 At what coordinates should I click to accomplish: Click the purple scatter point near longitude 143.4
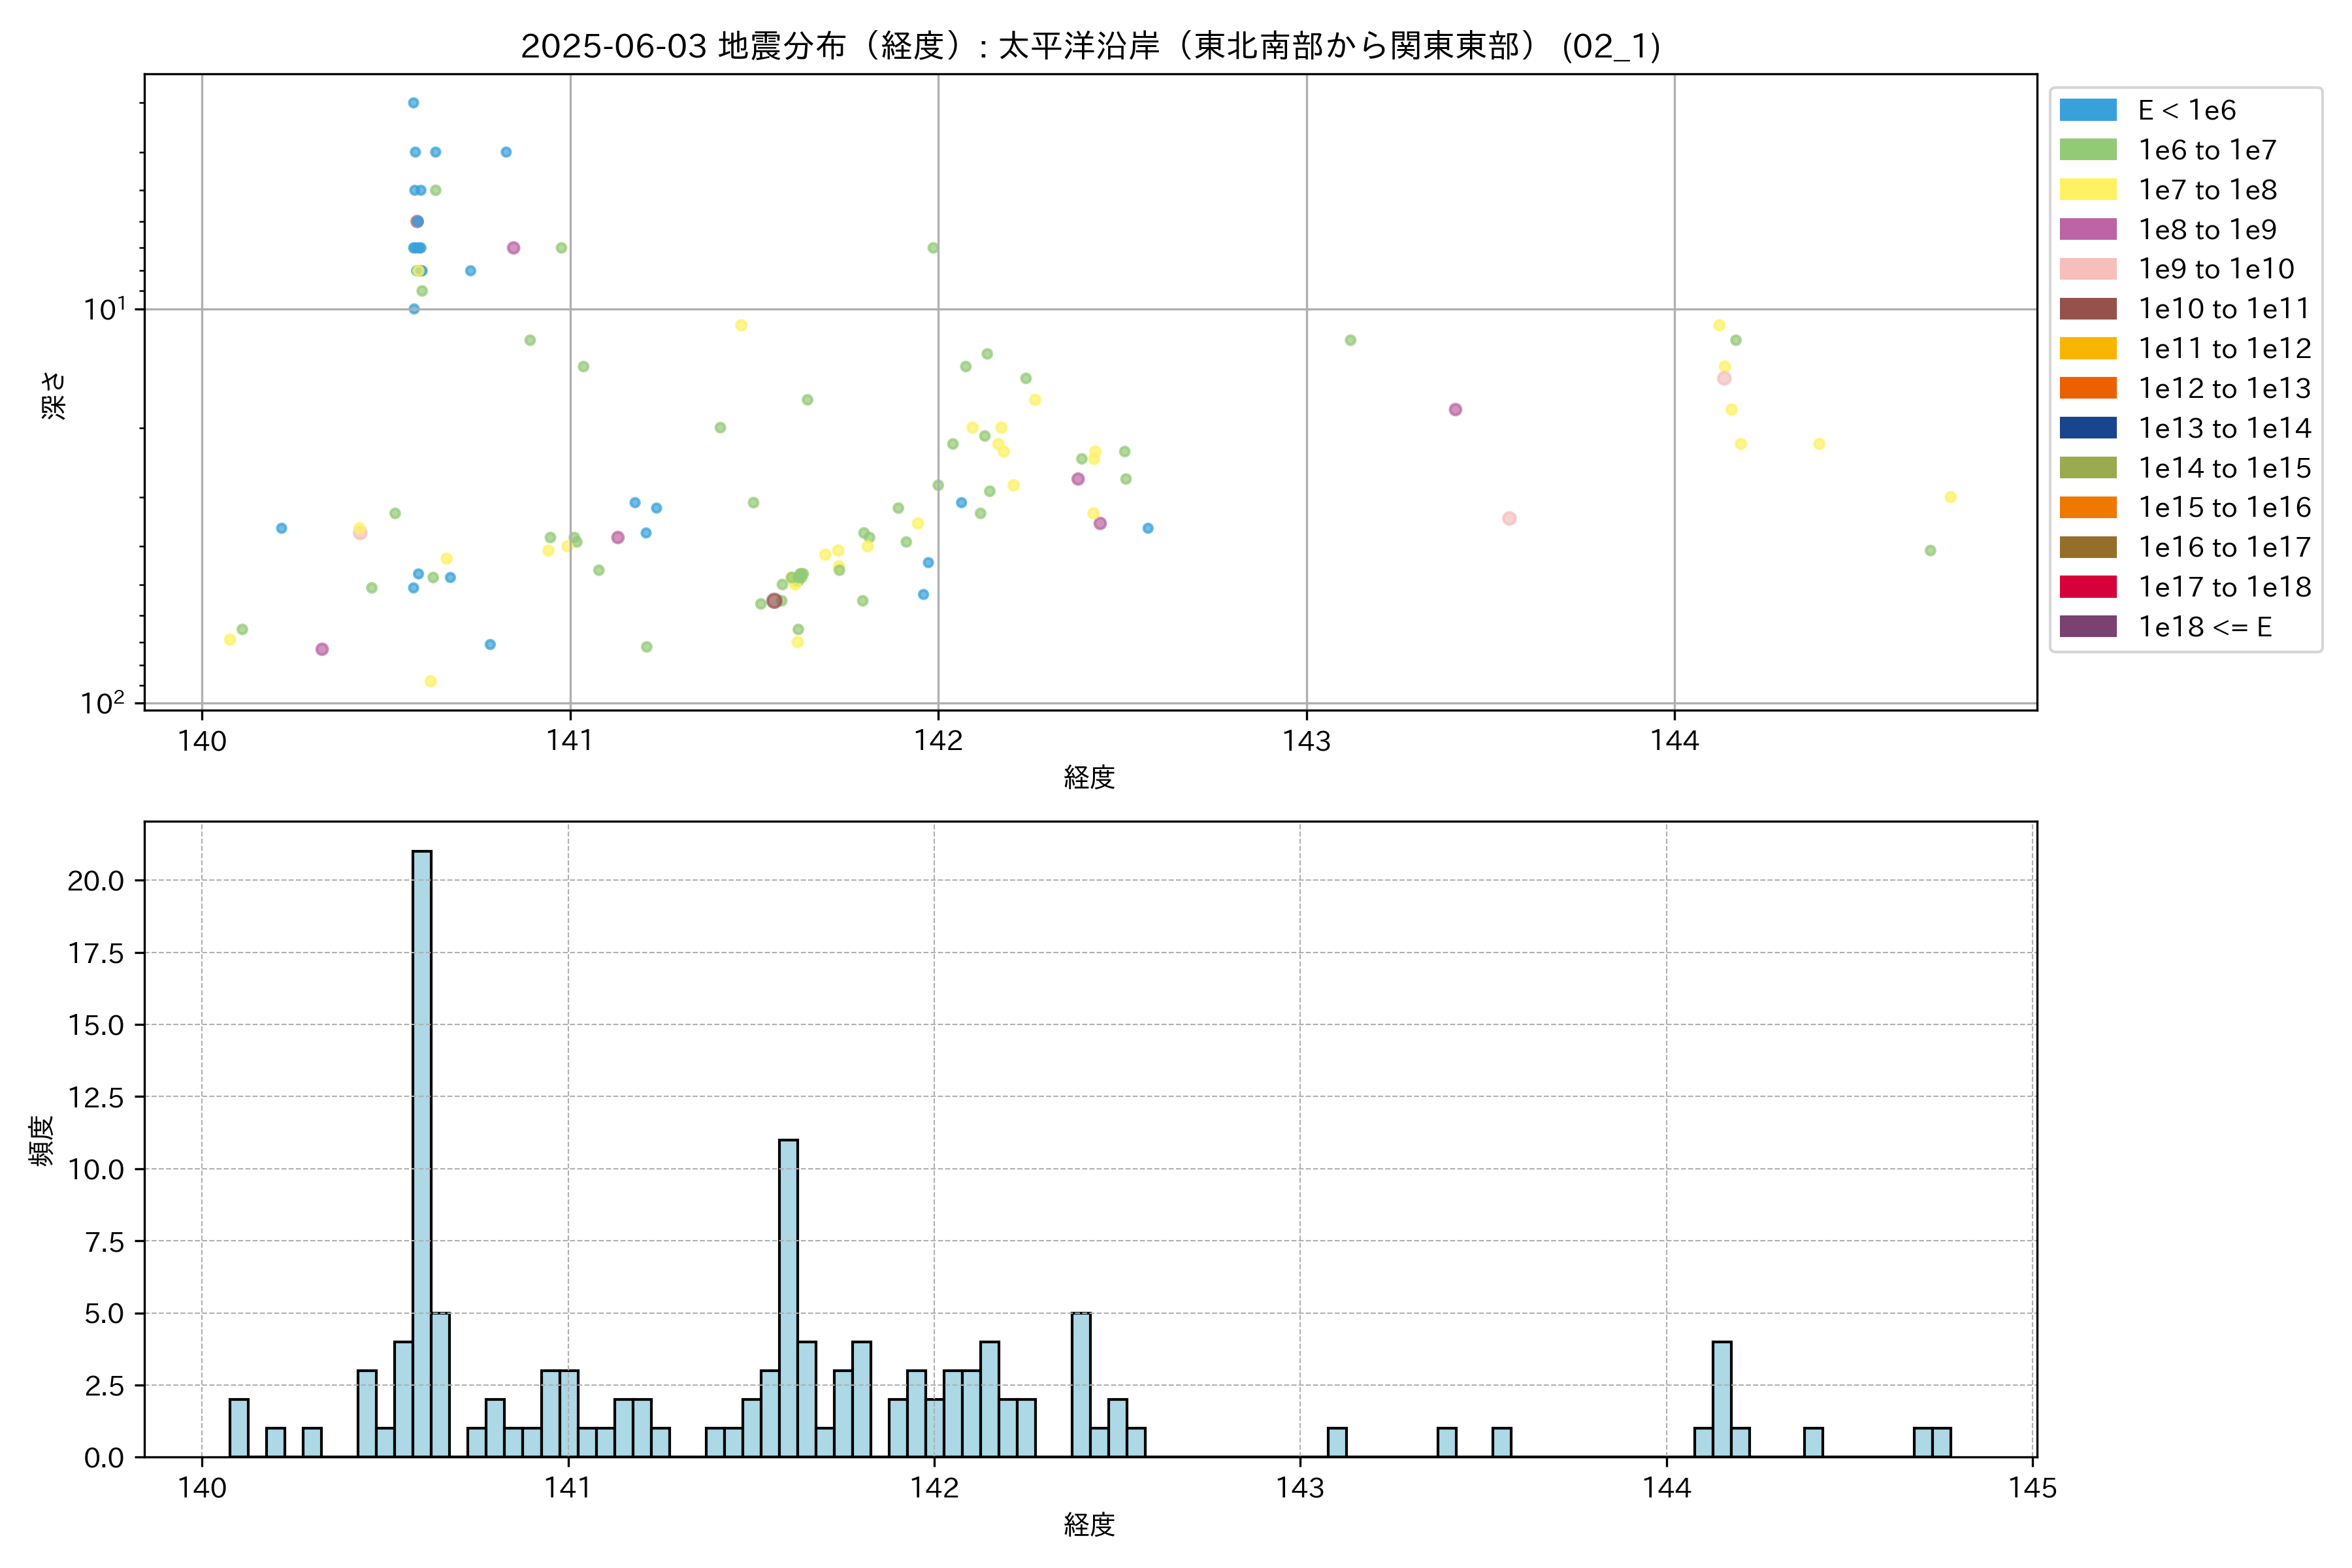pos(1455,409)
